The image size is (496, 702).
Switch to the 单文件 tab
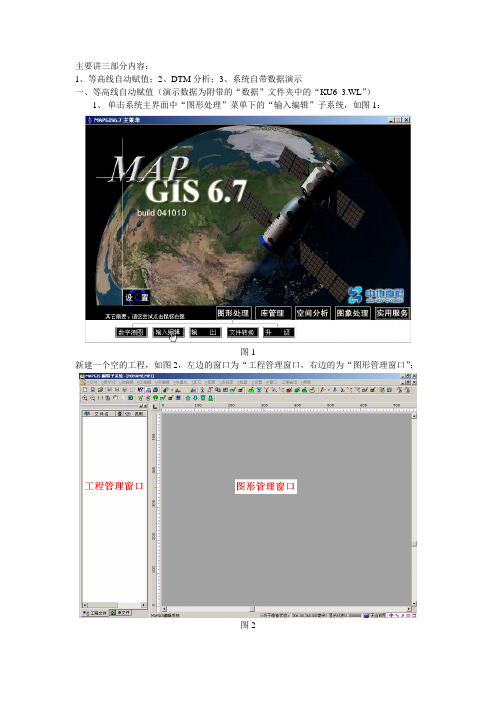tap(120, 612)
